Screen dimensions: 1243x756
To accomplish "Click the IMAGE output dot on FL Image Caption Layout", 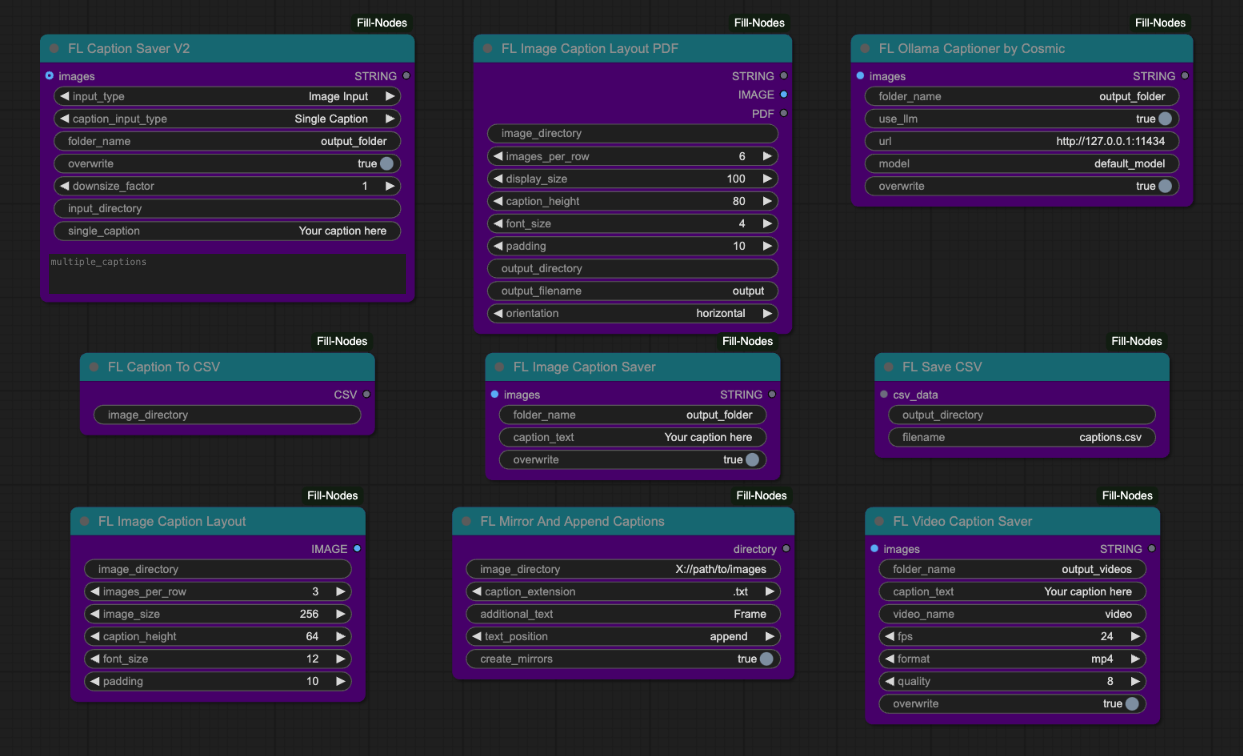I will [356, 548].
